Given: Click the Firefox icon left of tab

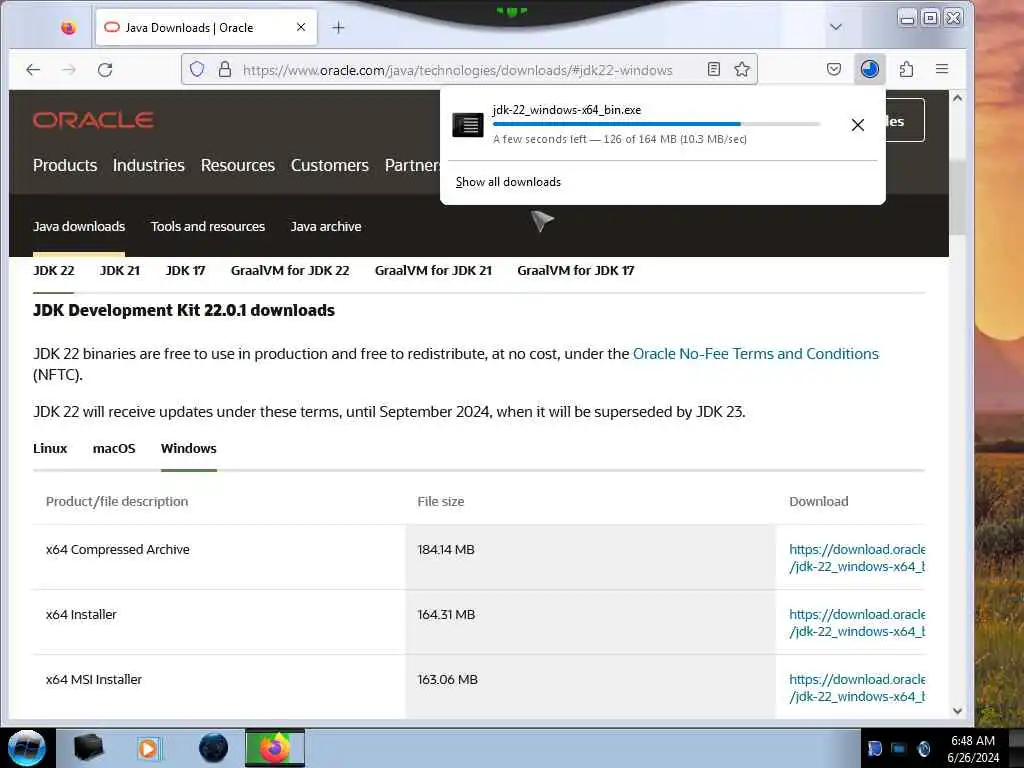Looking at the screenshot, I should click(69, 27).
